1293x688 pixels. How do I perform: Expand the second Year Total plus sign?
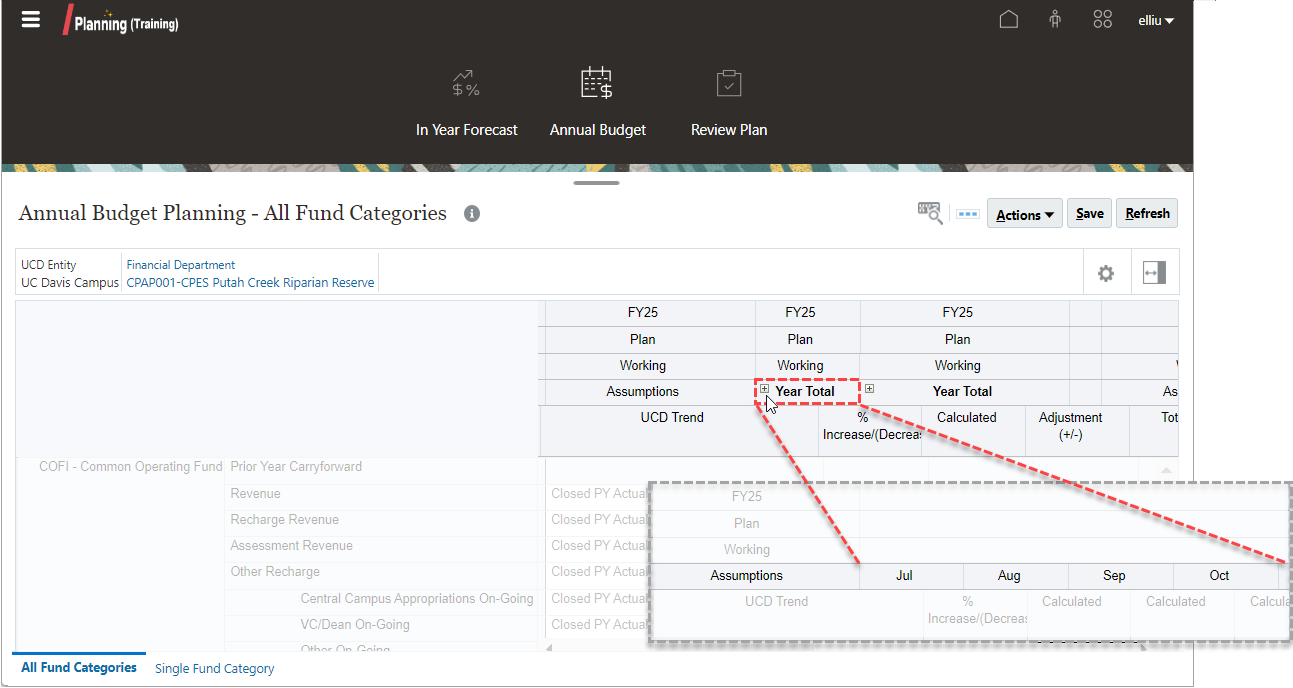pos(869,388)
